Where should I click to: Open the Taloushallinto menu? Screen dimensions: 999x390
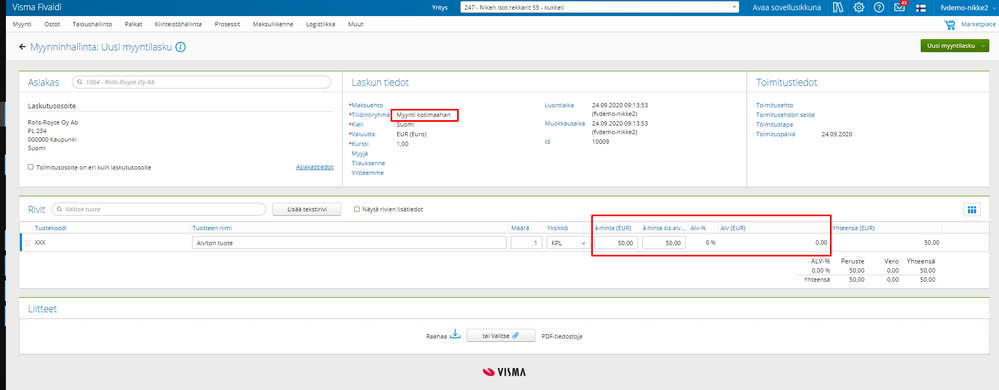click(x=92, y=24)
